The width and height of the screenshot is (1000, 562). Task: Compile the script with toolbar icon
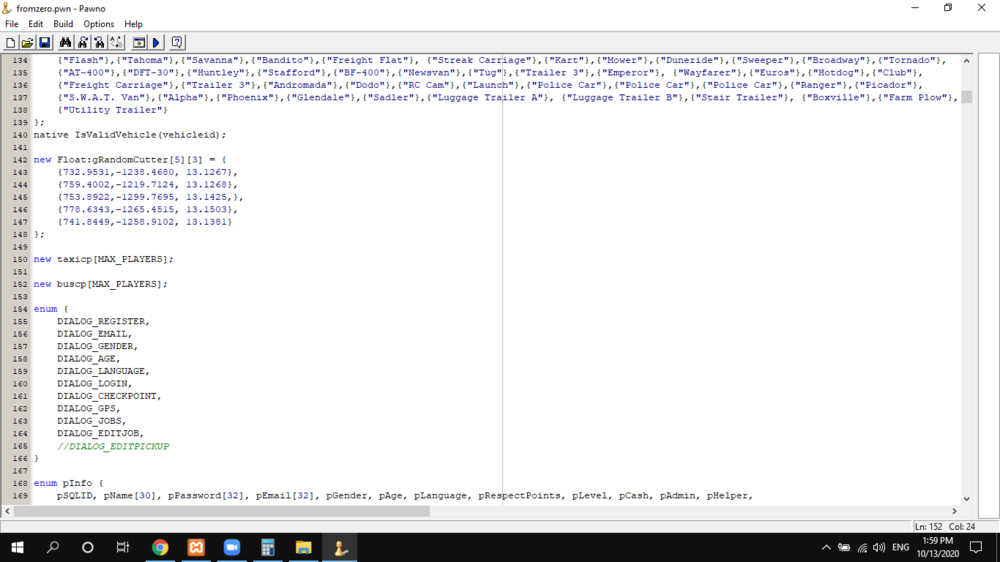click(x=138, y=43)
